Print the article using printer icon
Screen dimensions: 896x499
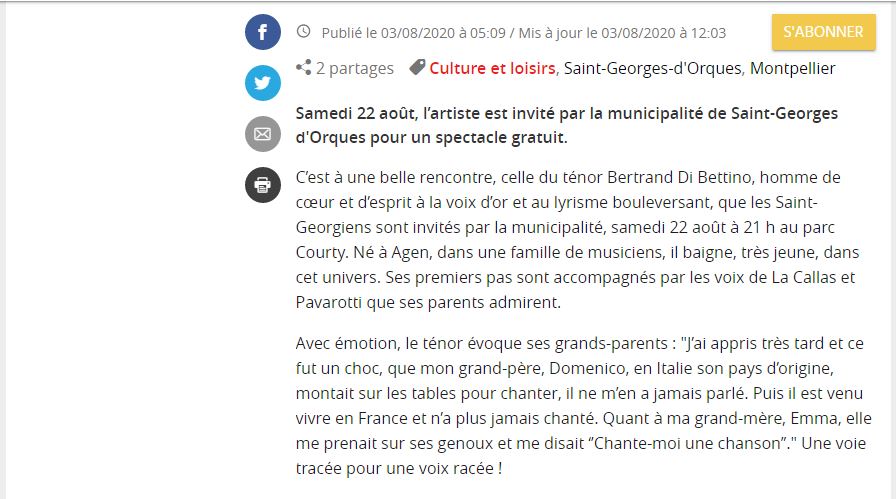tap(263, 185)
